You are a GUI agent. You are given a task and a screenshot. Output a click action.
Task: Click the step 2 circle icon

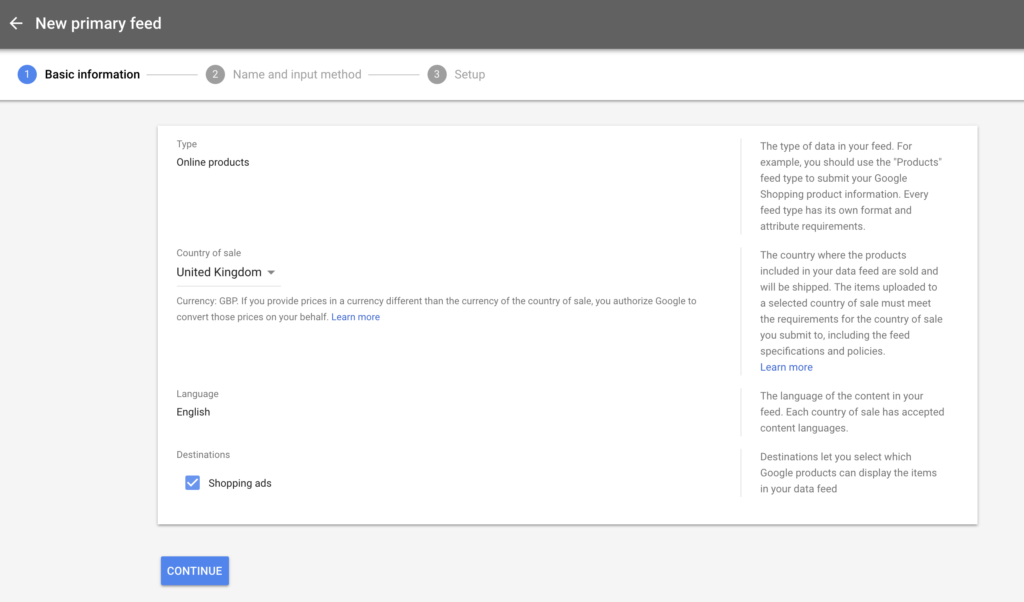click(215, 75)
